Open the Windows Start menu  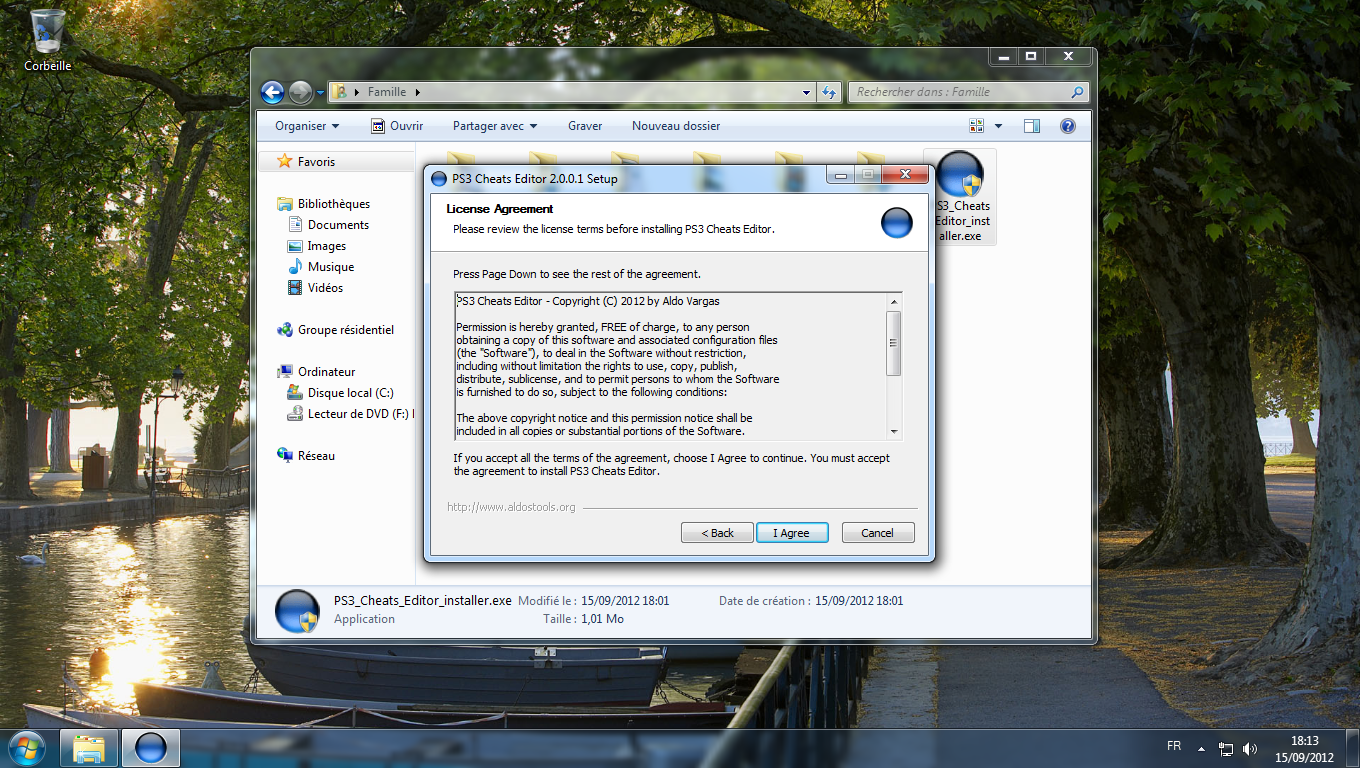point(27,747)
